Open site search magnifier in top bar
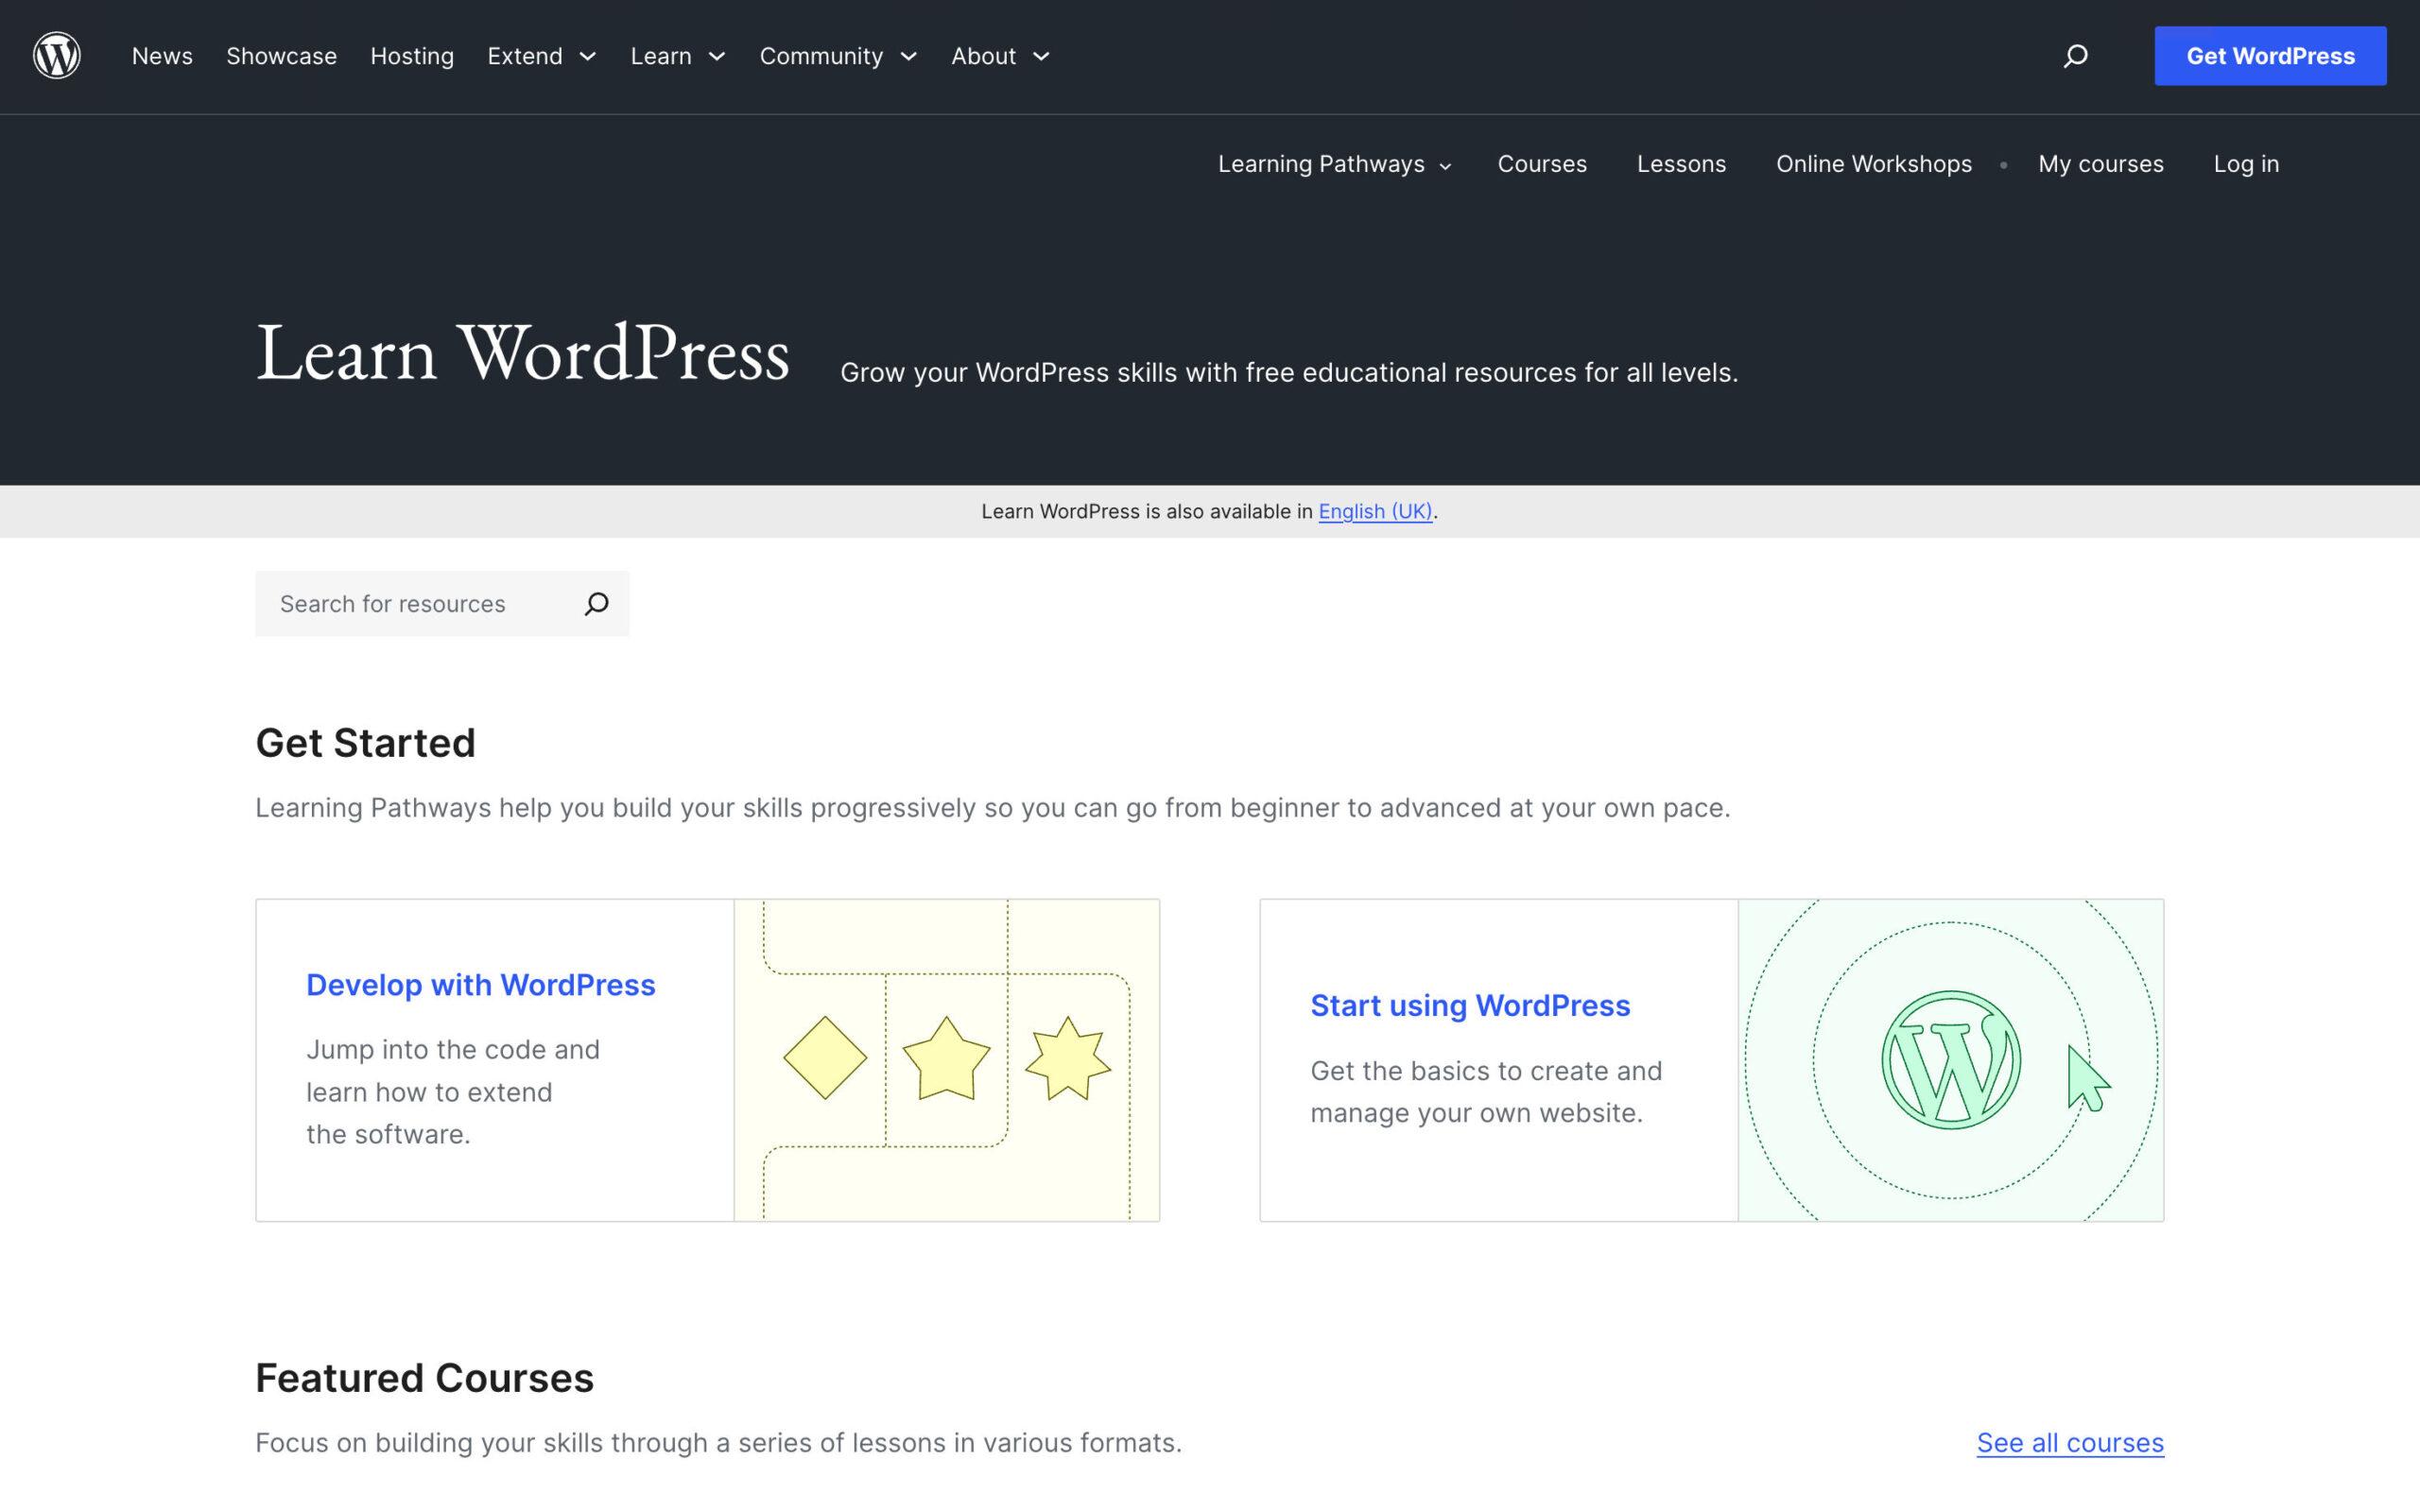The width and height of the screenshot is (2420, 1512). tap(2075, 56)
